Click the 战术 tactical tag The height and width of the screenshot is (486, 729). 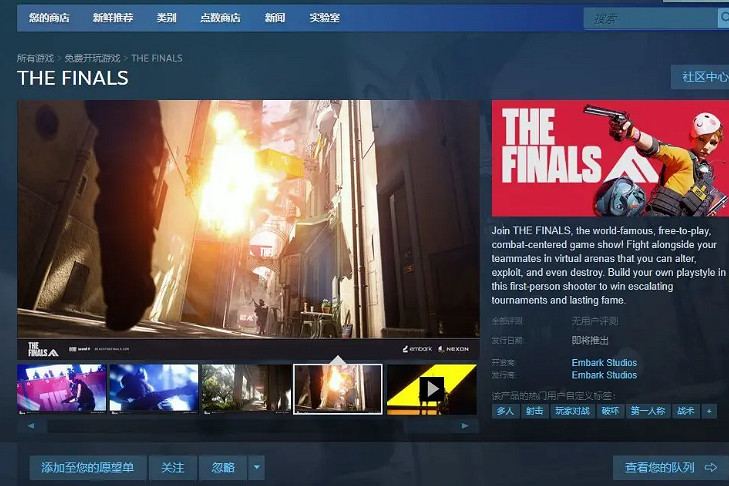(x=686, y=411)
